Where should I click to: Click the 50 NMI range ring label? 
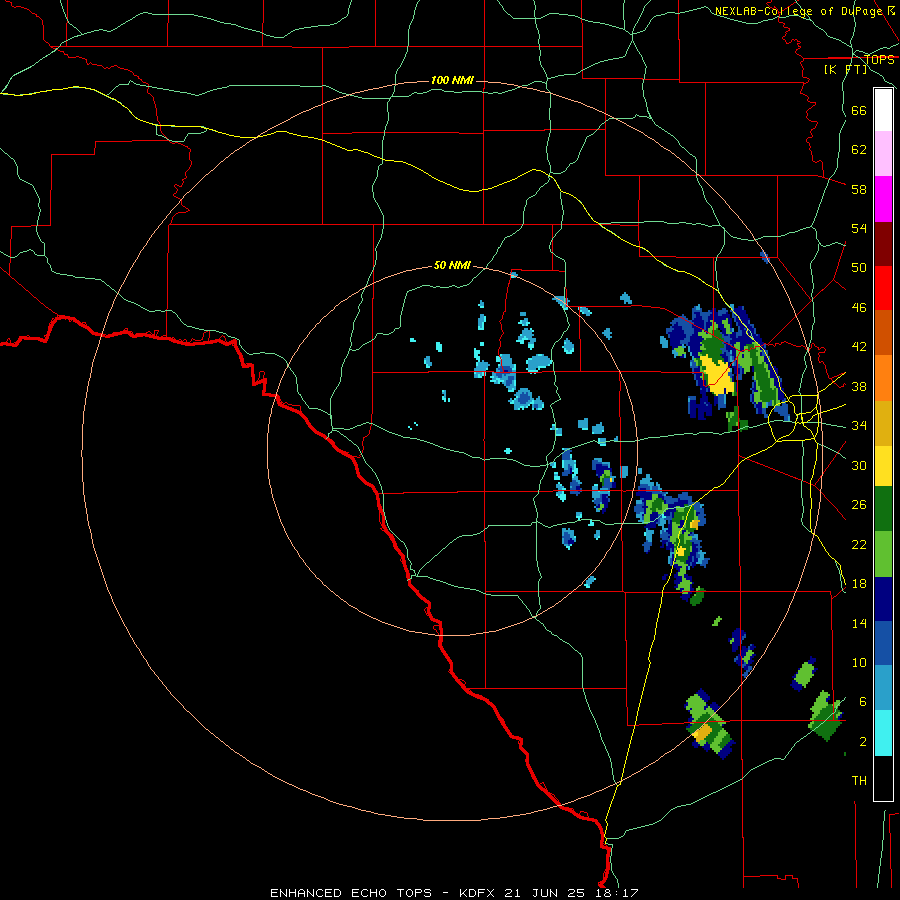pyautogui.click(x=452, y=265)
